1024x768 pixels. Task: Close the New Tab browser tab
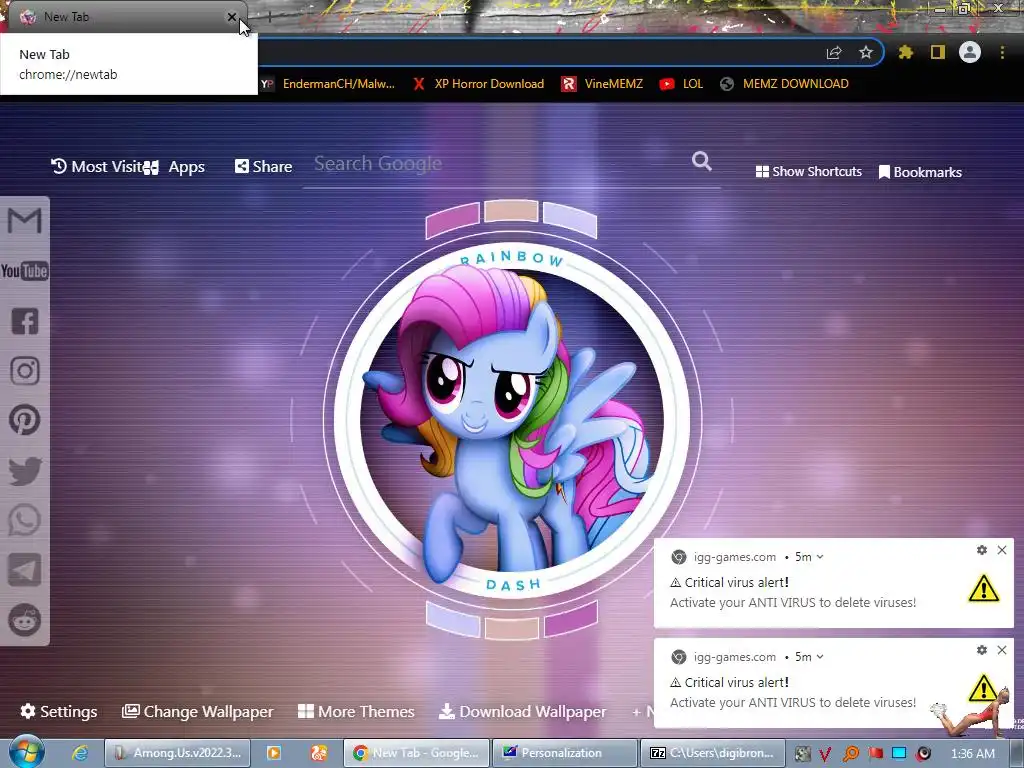(x=232, y=18)
